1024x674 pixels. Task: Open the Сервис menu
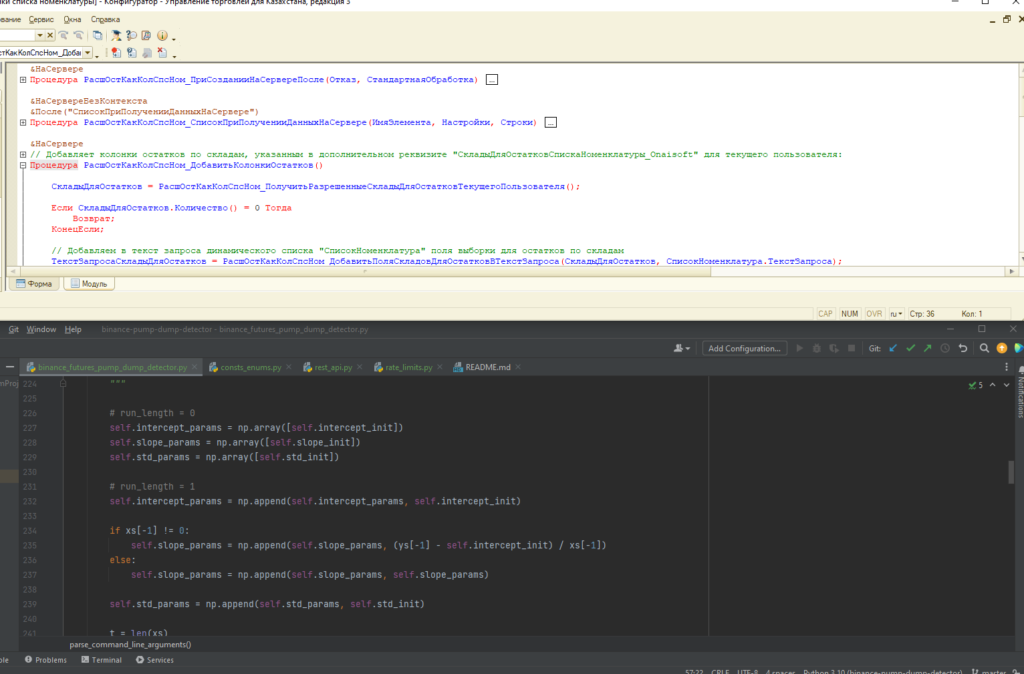(41, 19)
